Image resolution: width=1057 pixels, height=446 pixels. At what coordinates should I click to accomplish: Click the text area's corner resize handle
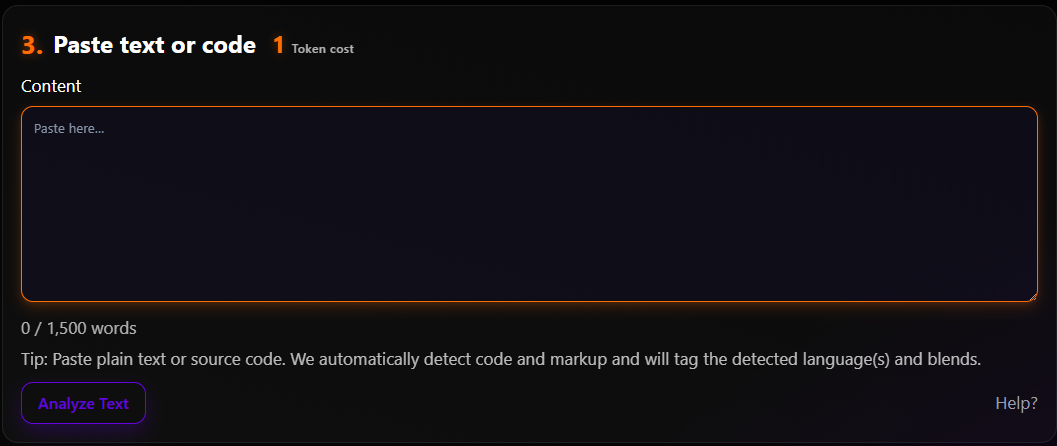pyautogui.click(x=1031, y=295)
